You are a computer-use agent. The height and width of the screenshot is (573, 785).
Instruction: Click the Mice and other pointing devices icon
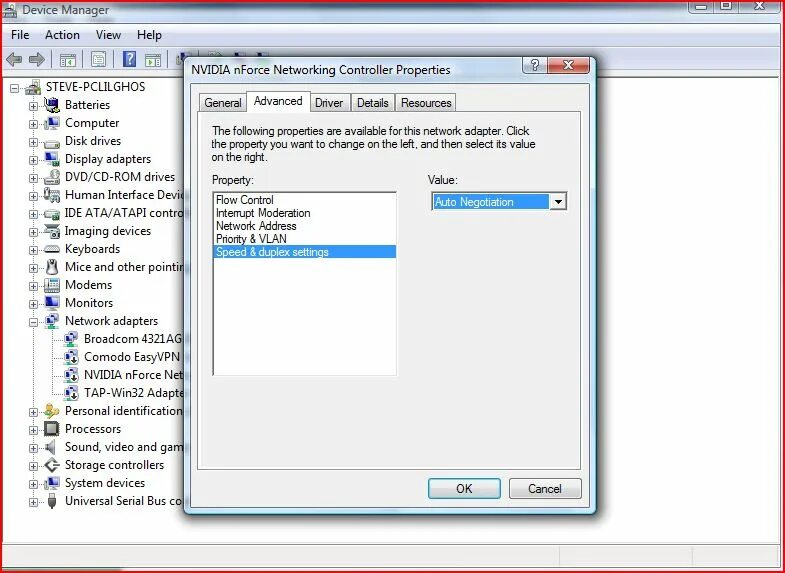coord(52,267)
